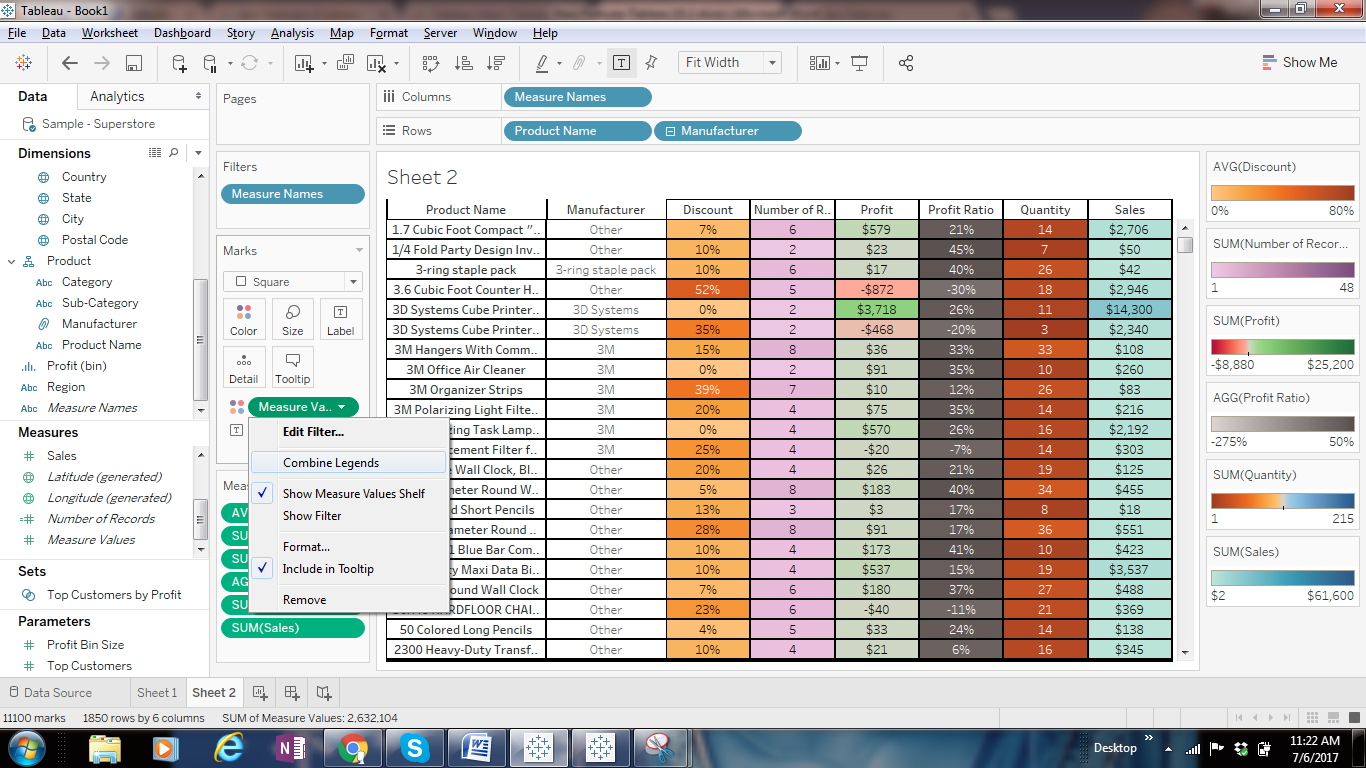Image resolution: width=1366 pixels, height=768 pixels.
Task: Click the Share toolbar icon
Action: pyautogui.click(x=906, y=63)
